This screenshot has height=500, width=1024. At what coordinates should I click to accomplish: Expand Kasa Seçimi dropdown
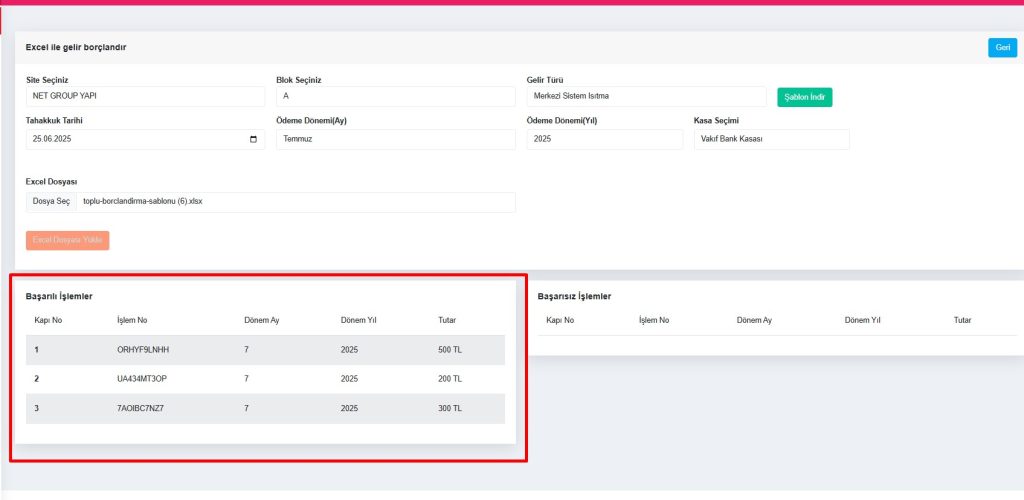pyautogui.click(x=771, y=139)
